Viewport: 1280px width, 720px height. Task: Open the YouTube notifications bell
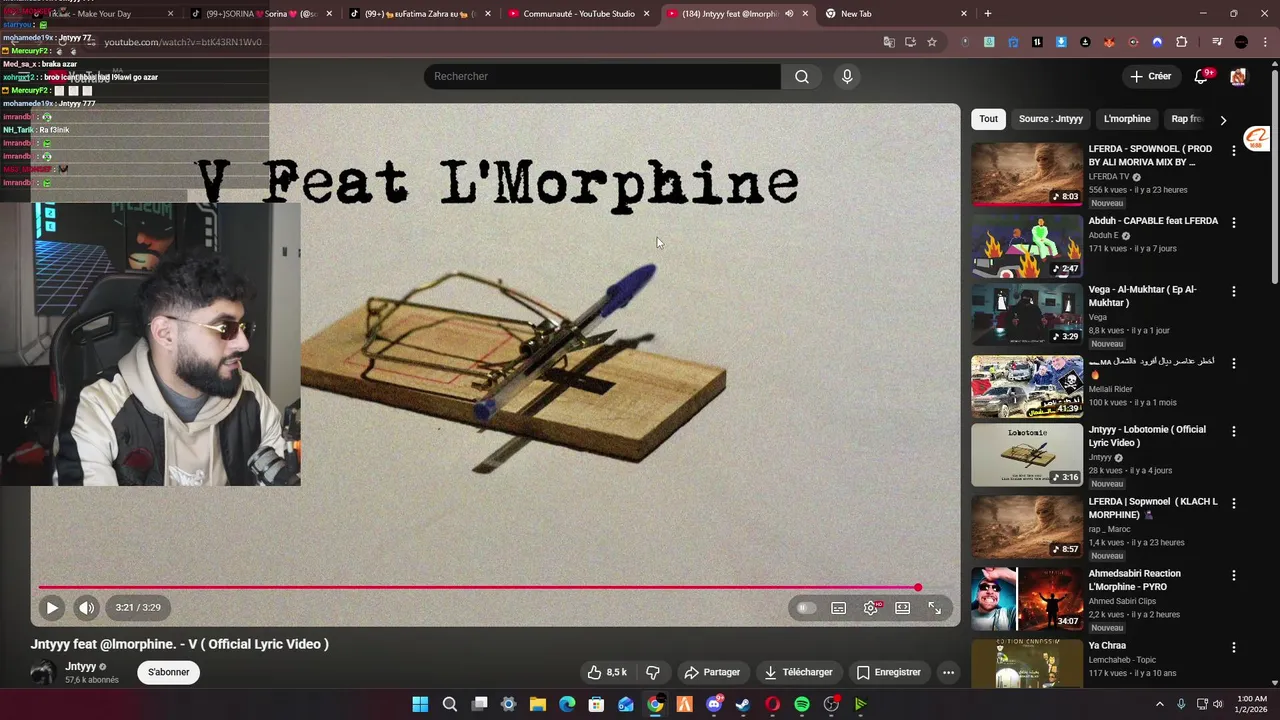[x=1202, y=76]
